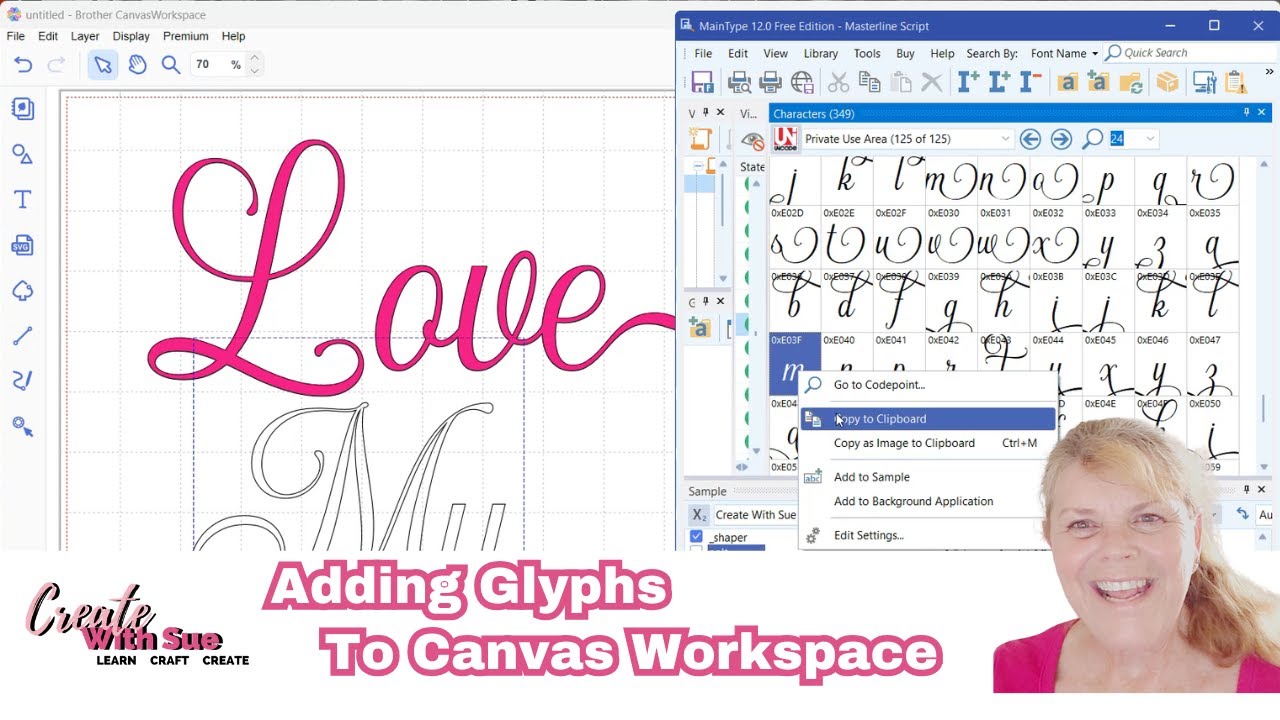Click the Uninstall font (I minus) icon
Screen dimensions: 1280x720
[x=1030, y=82]
